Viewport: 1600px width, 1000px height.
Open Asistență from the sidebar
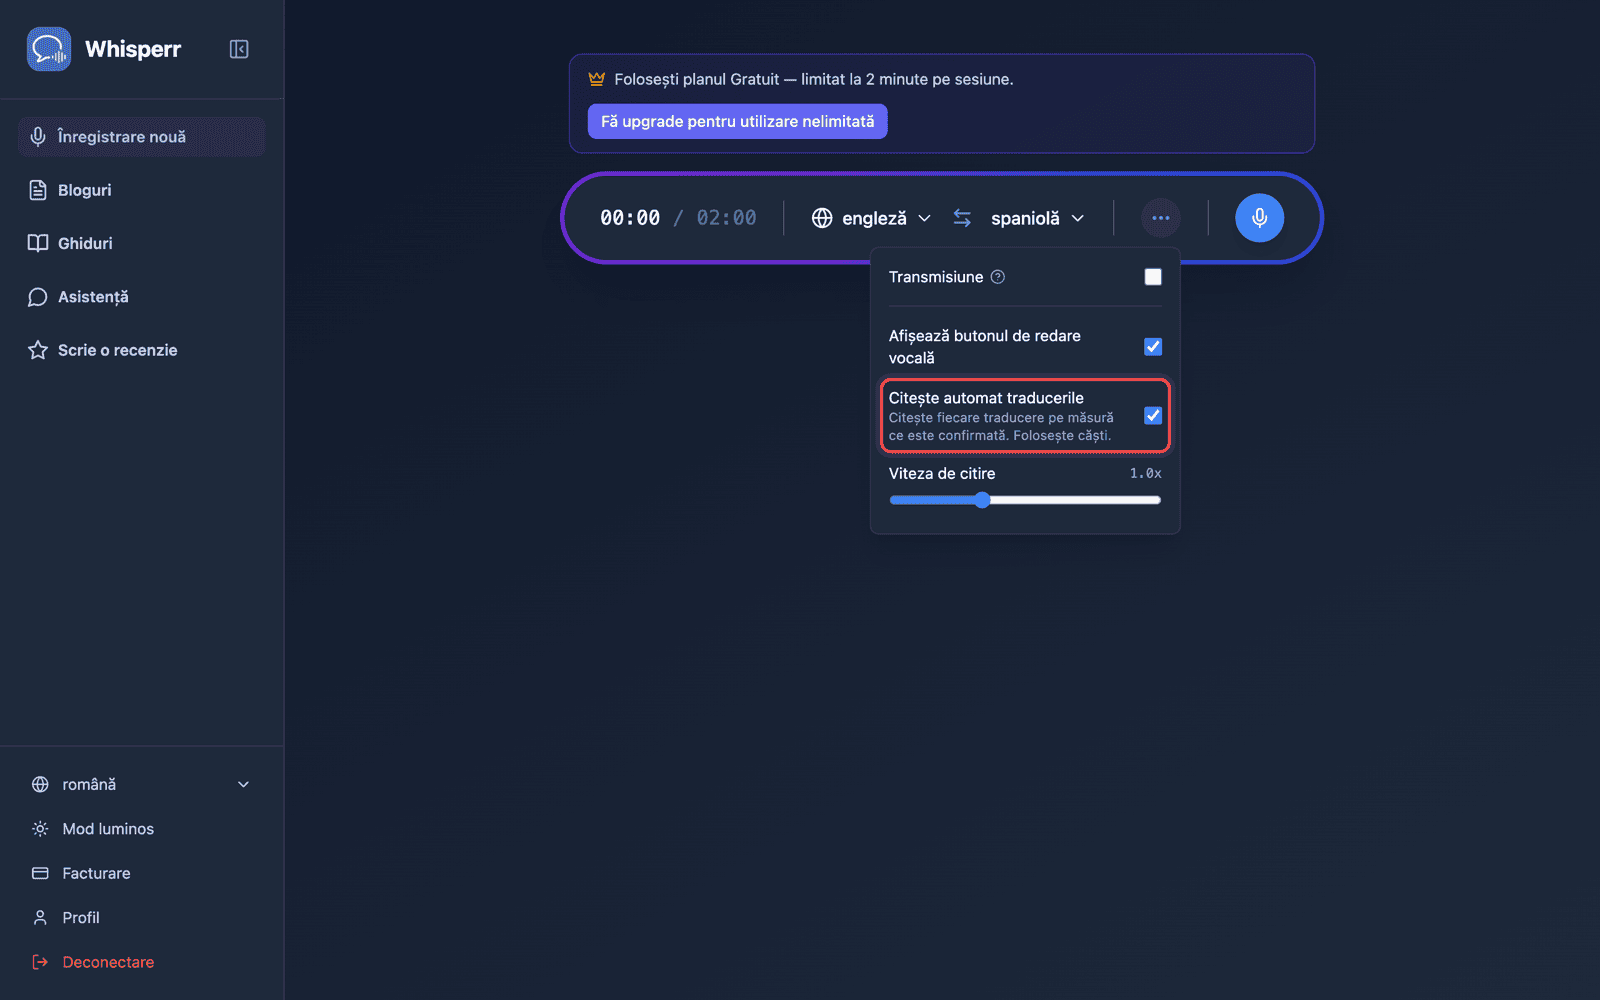pos(141,297)
